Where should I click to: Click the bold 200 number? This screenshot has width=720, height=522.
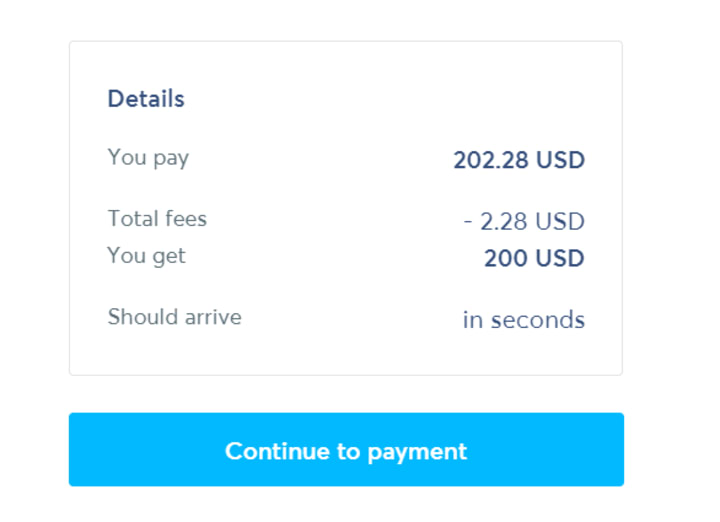505,258
